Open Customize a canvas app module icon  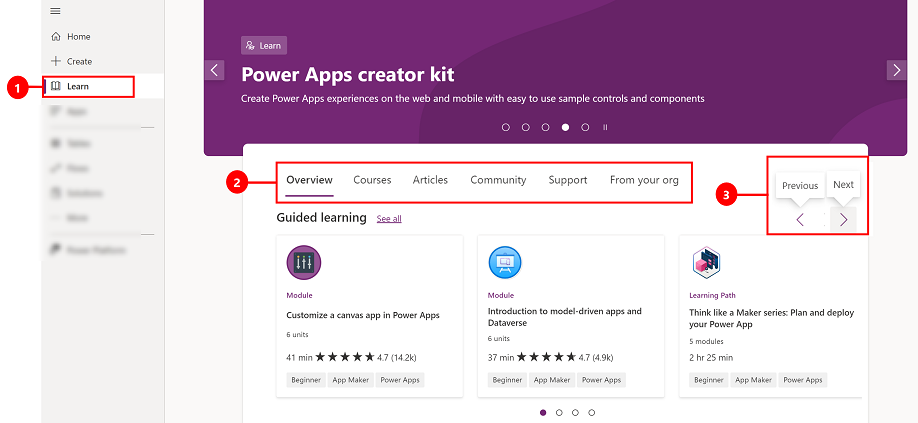tap(304, 263)
